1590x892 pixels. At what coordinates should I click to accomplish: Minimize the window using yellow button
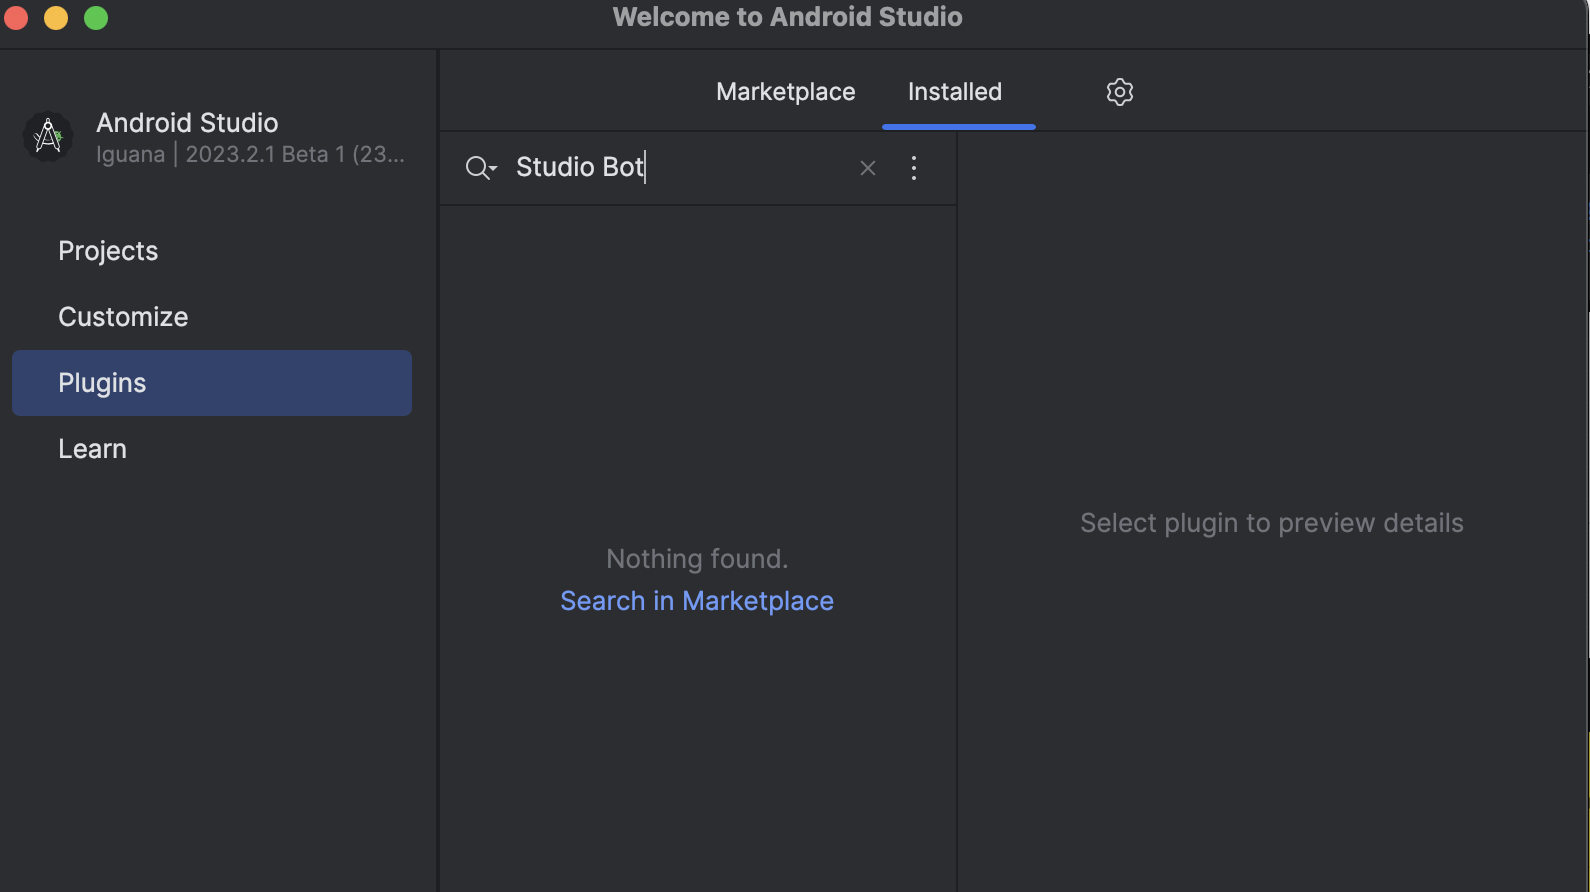click(56, 18)
